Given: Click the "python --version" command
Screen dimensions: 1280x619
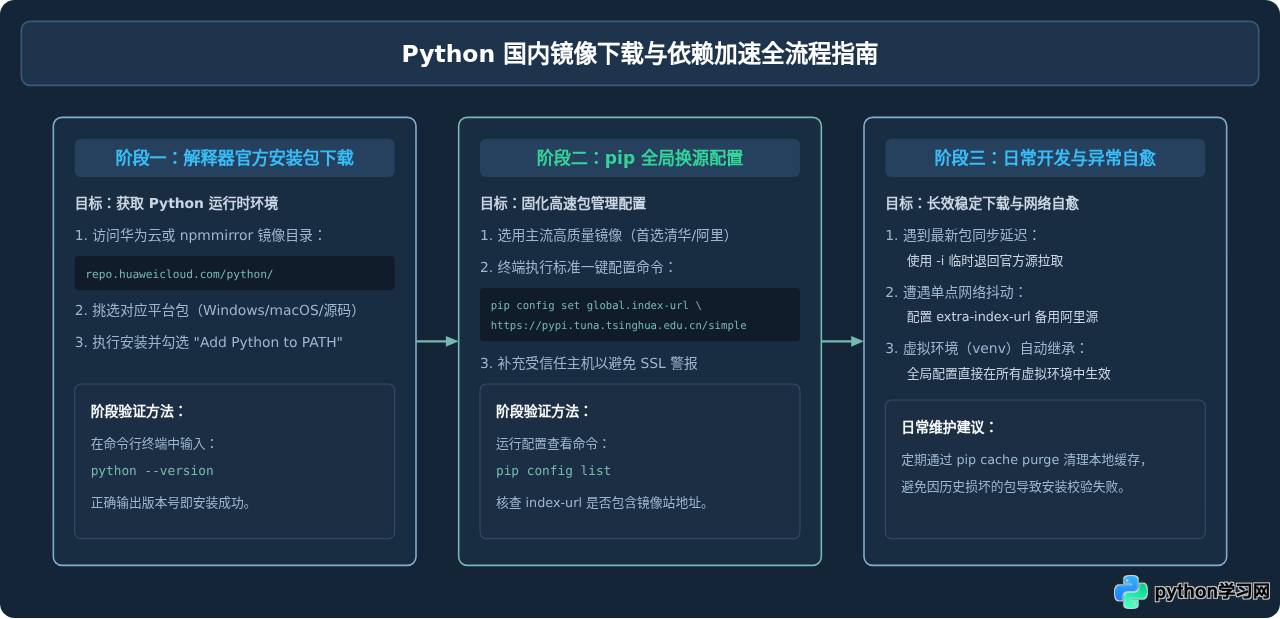Looking at the screenshot, I should click(152, 471).
